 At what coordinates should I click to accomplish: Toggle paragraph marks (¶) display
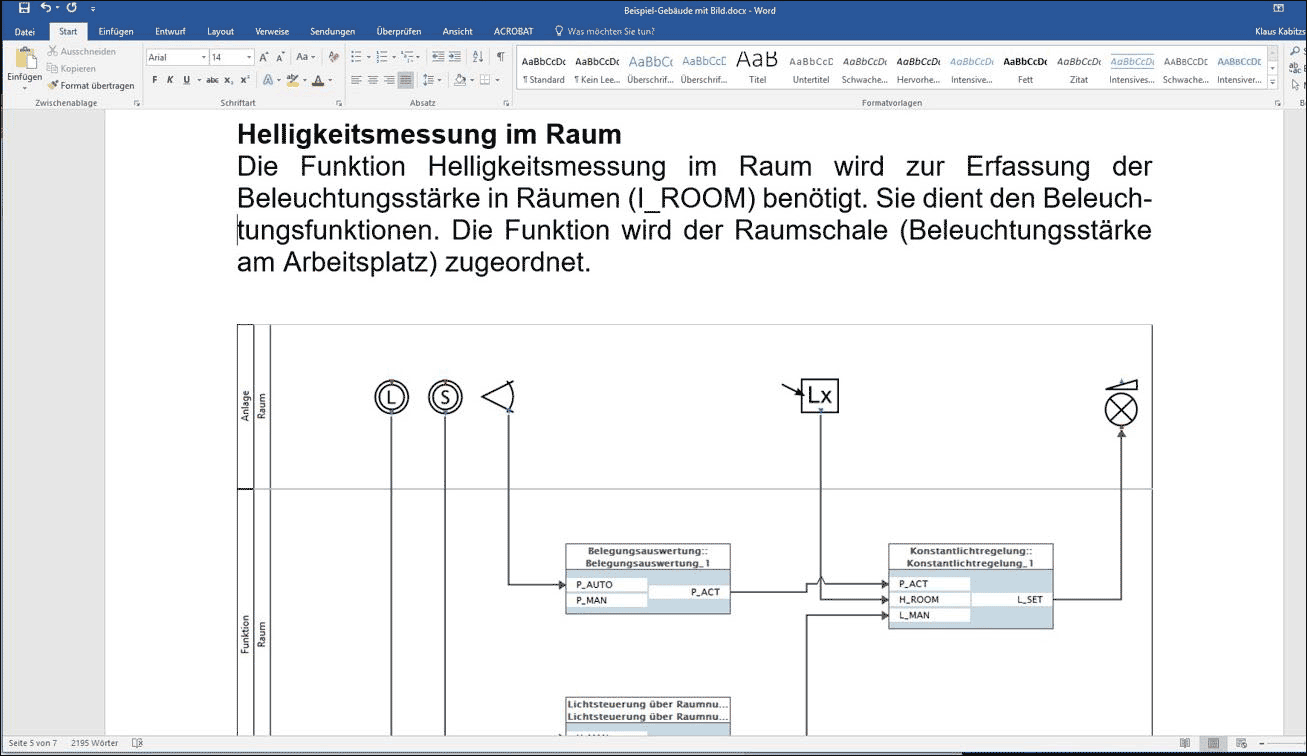[500, 57]
